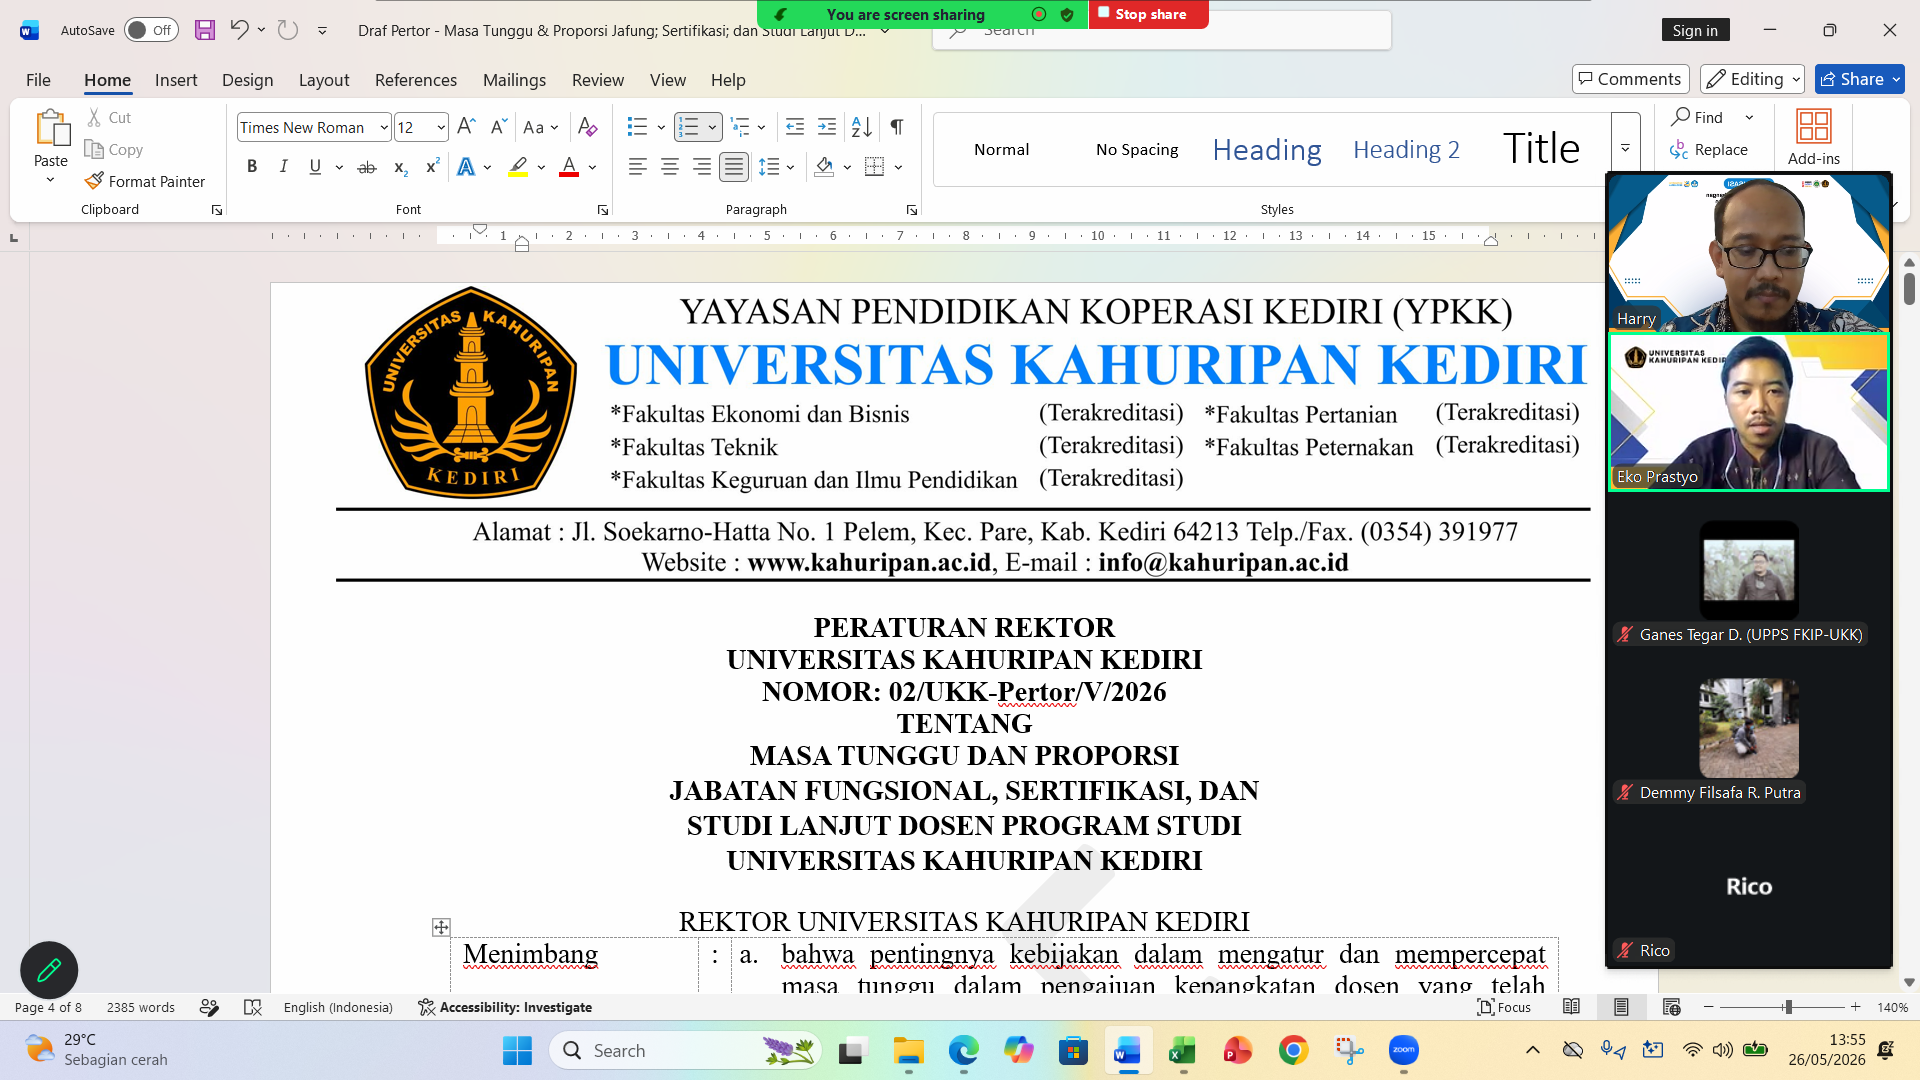Switch to the Design tab
Viewport: 1920px width, 1080px height.
click(247, 80)
